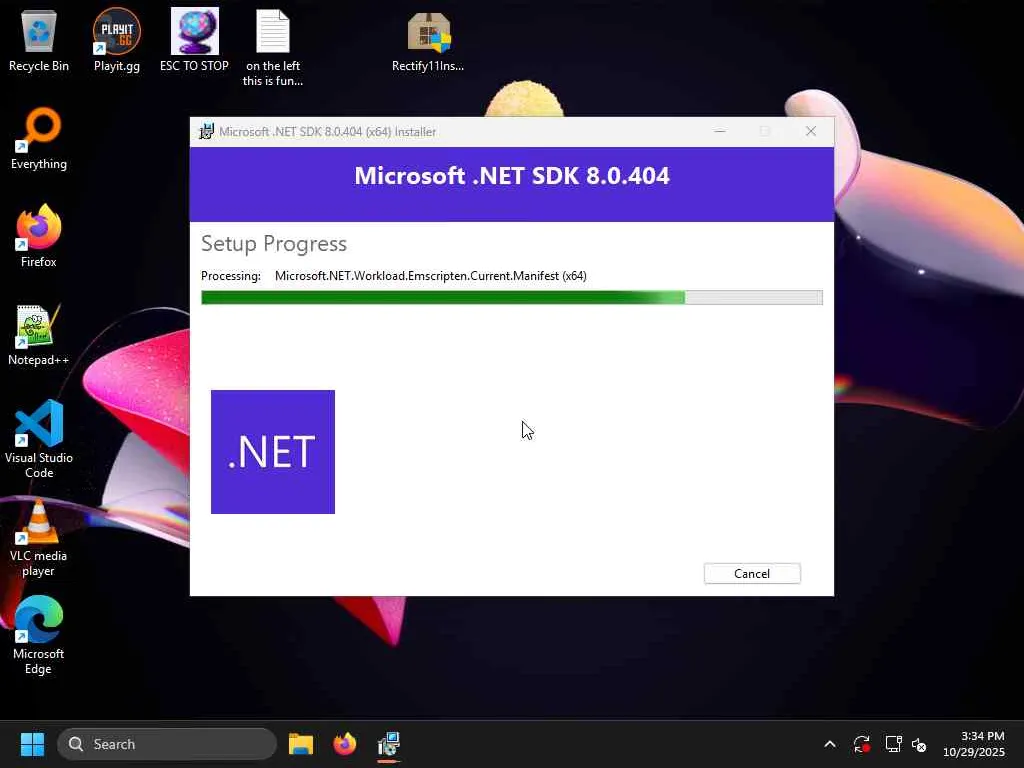Click the installer window title text
This screenshot has width=1024, height=768.
pyautogui.click(x=327, y=131)
